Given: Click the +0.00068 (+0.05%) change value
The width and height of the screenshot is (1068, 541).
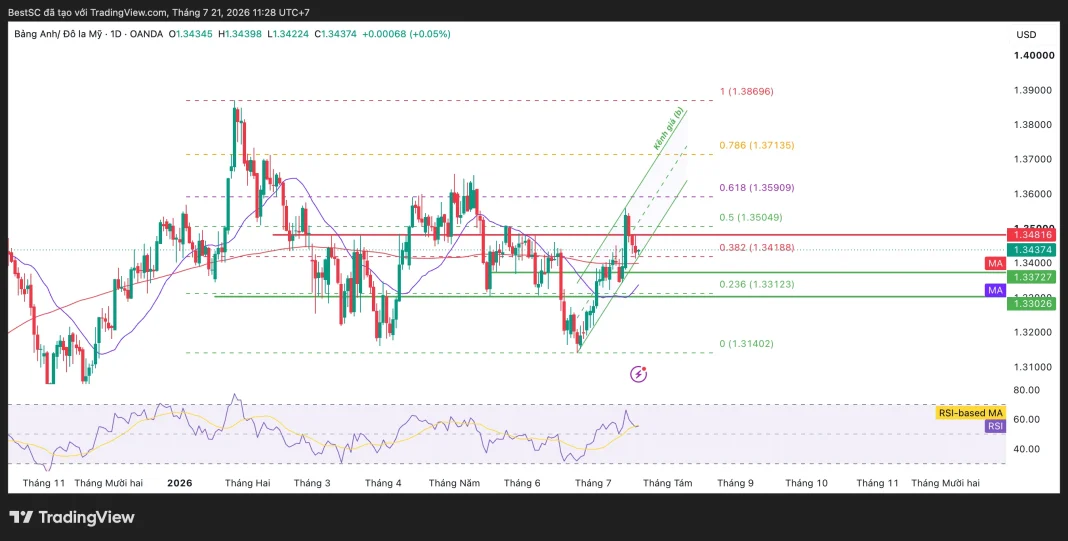Looking at the screenshot, I should click(x=407, y=33).
